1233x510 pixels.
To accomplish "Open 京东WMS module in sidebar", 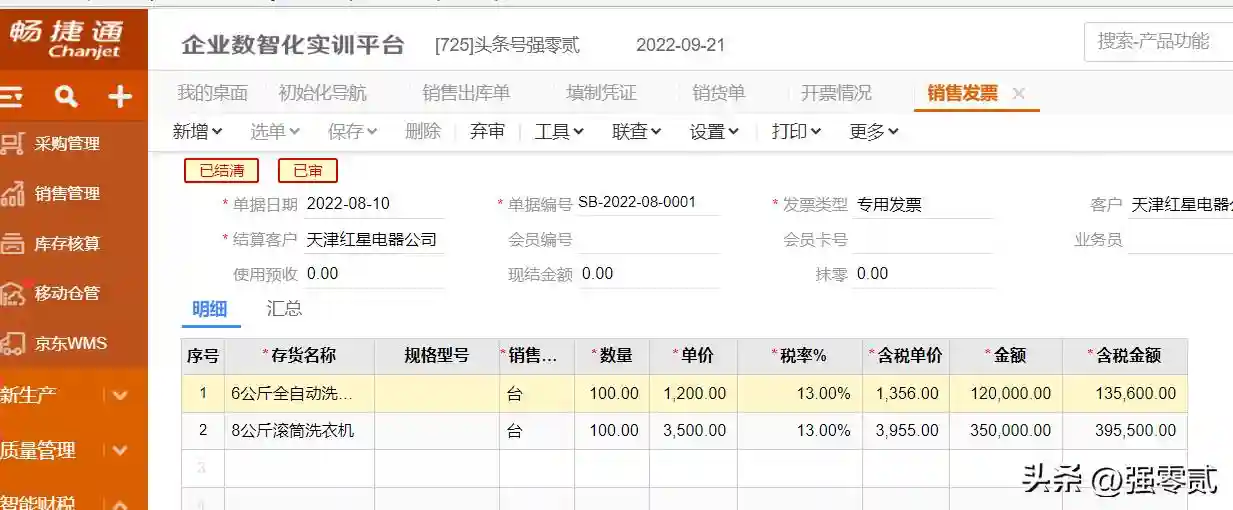I will [x=70, y=344].
